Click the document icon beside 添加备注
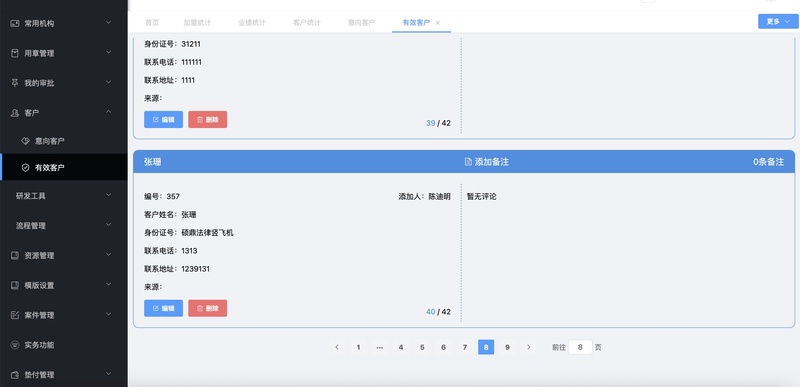The width and height of the screenshot is (800, 387). coord(468,162)
